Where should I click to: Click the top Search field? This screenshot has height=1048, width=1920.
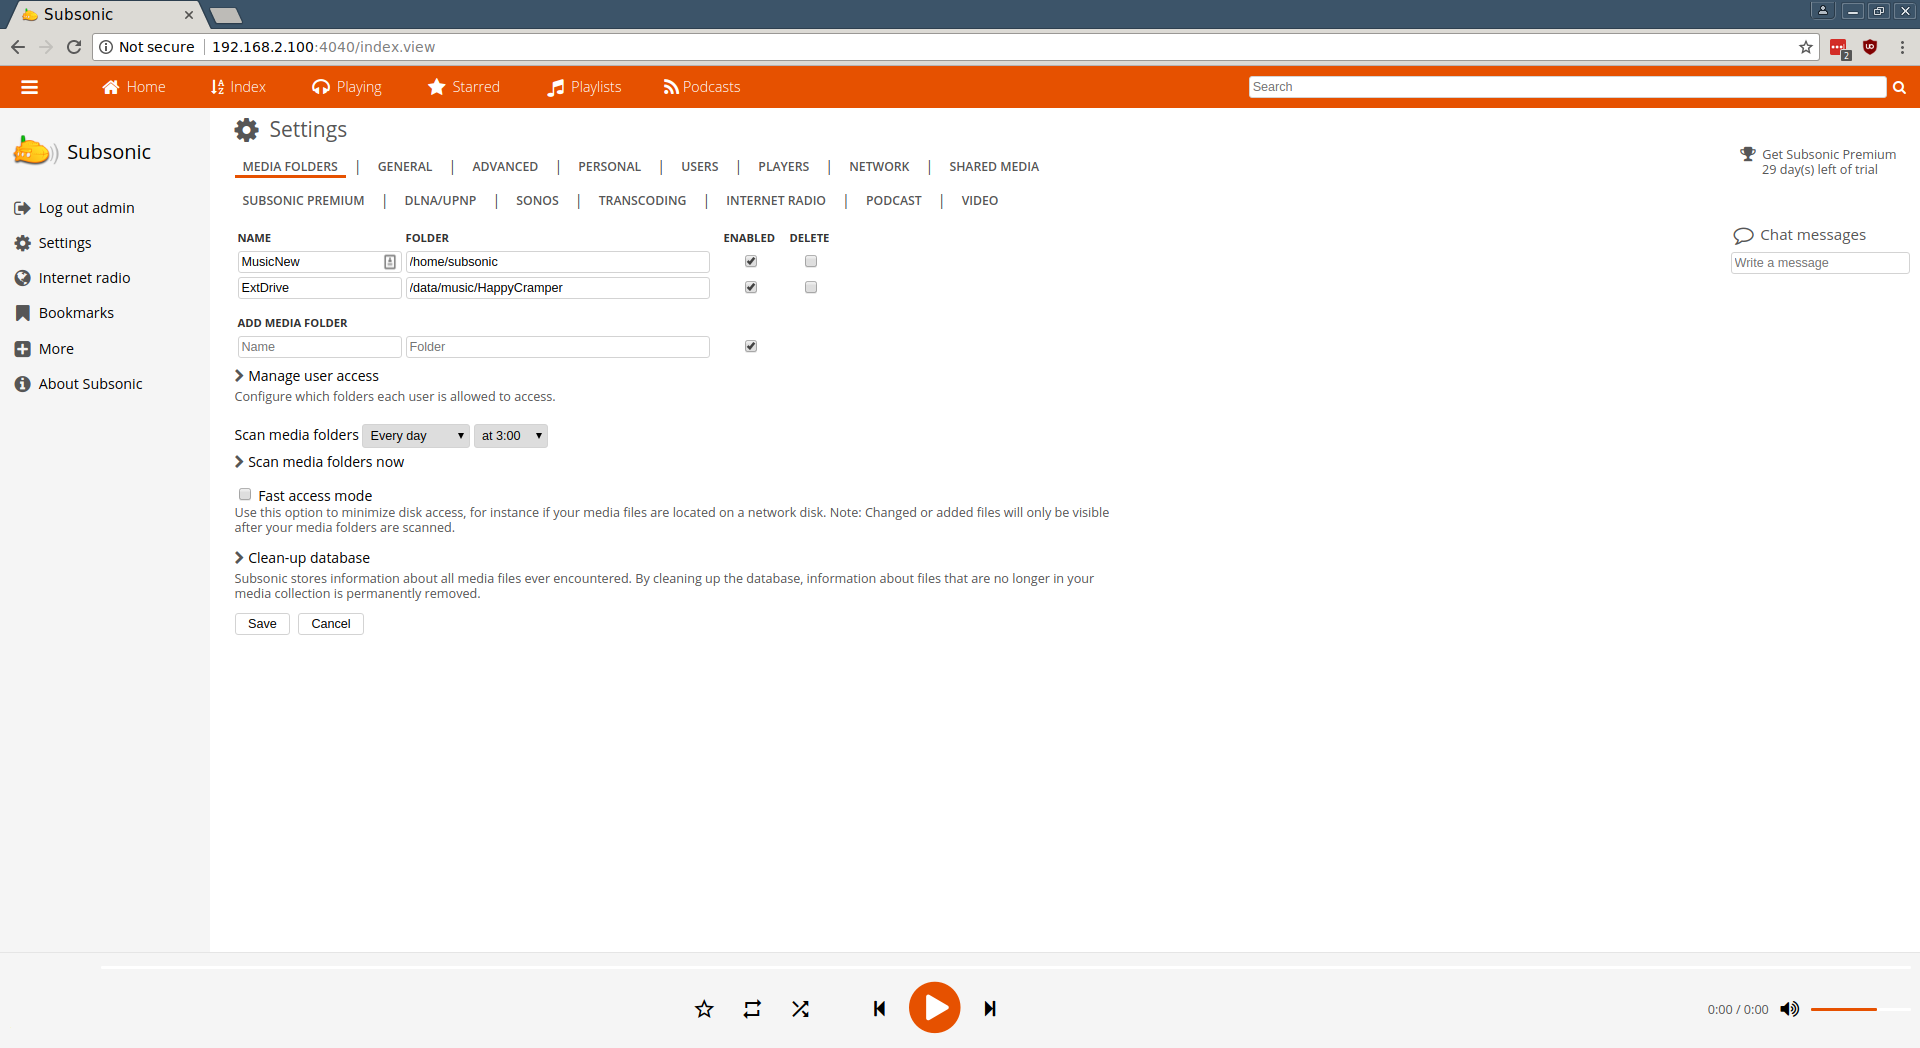click(1567, 87)
